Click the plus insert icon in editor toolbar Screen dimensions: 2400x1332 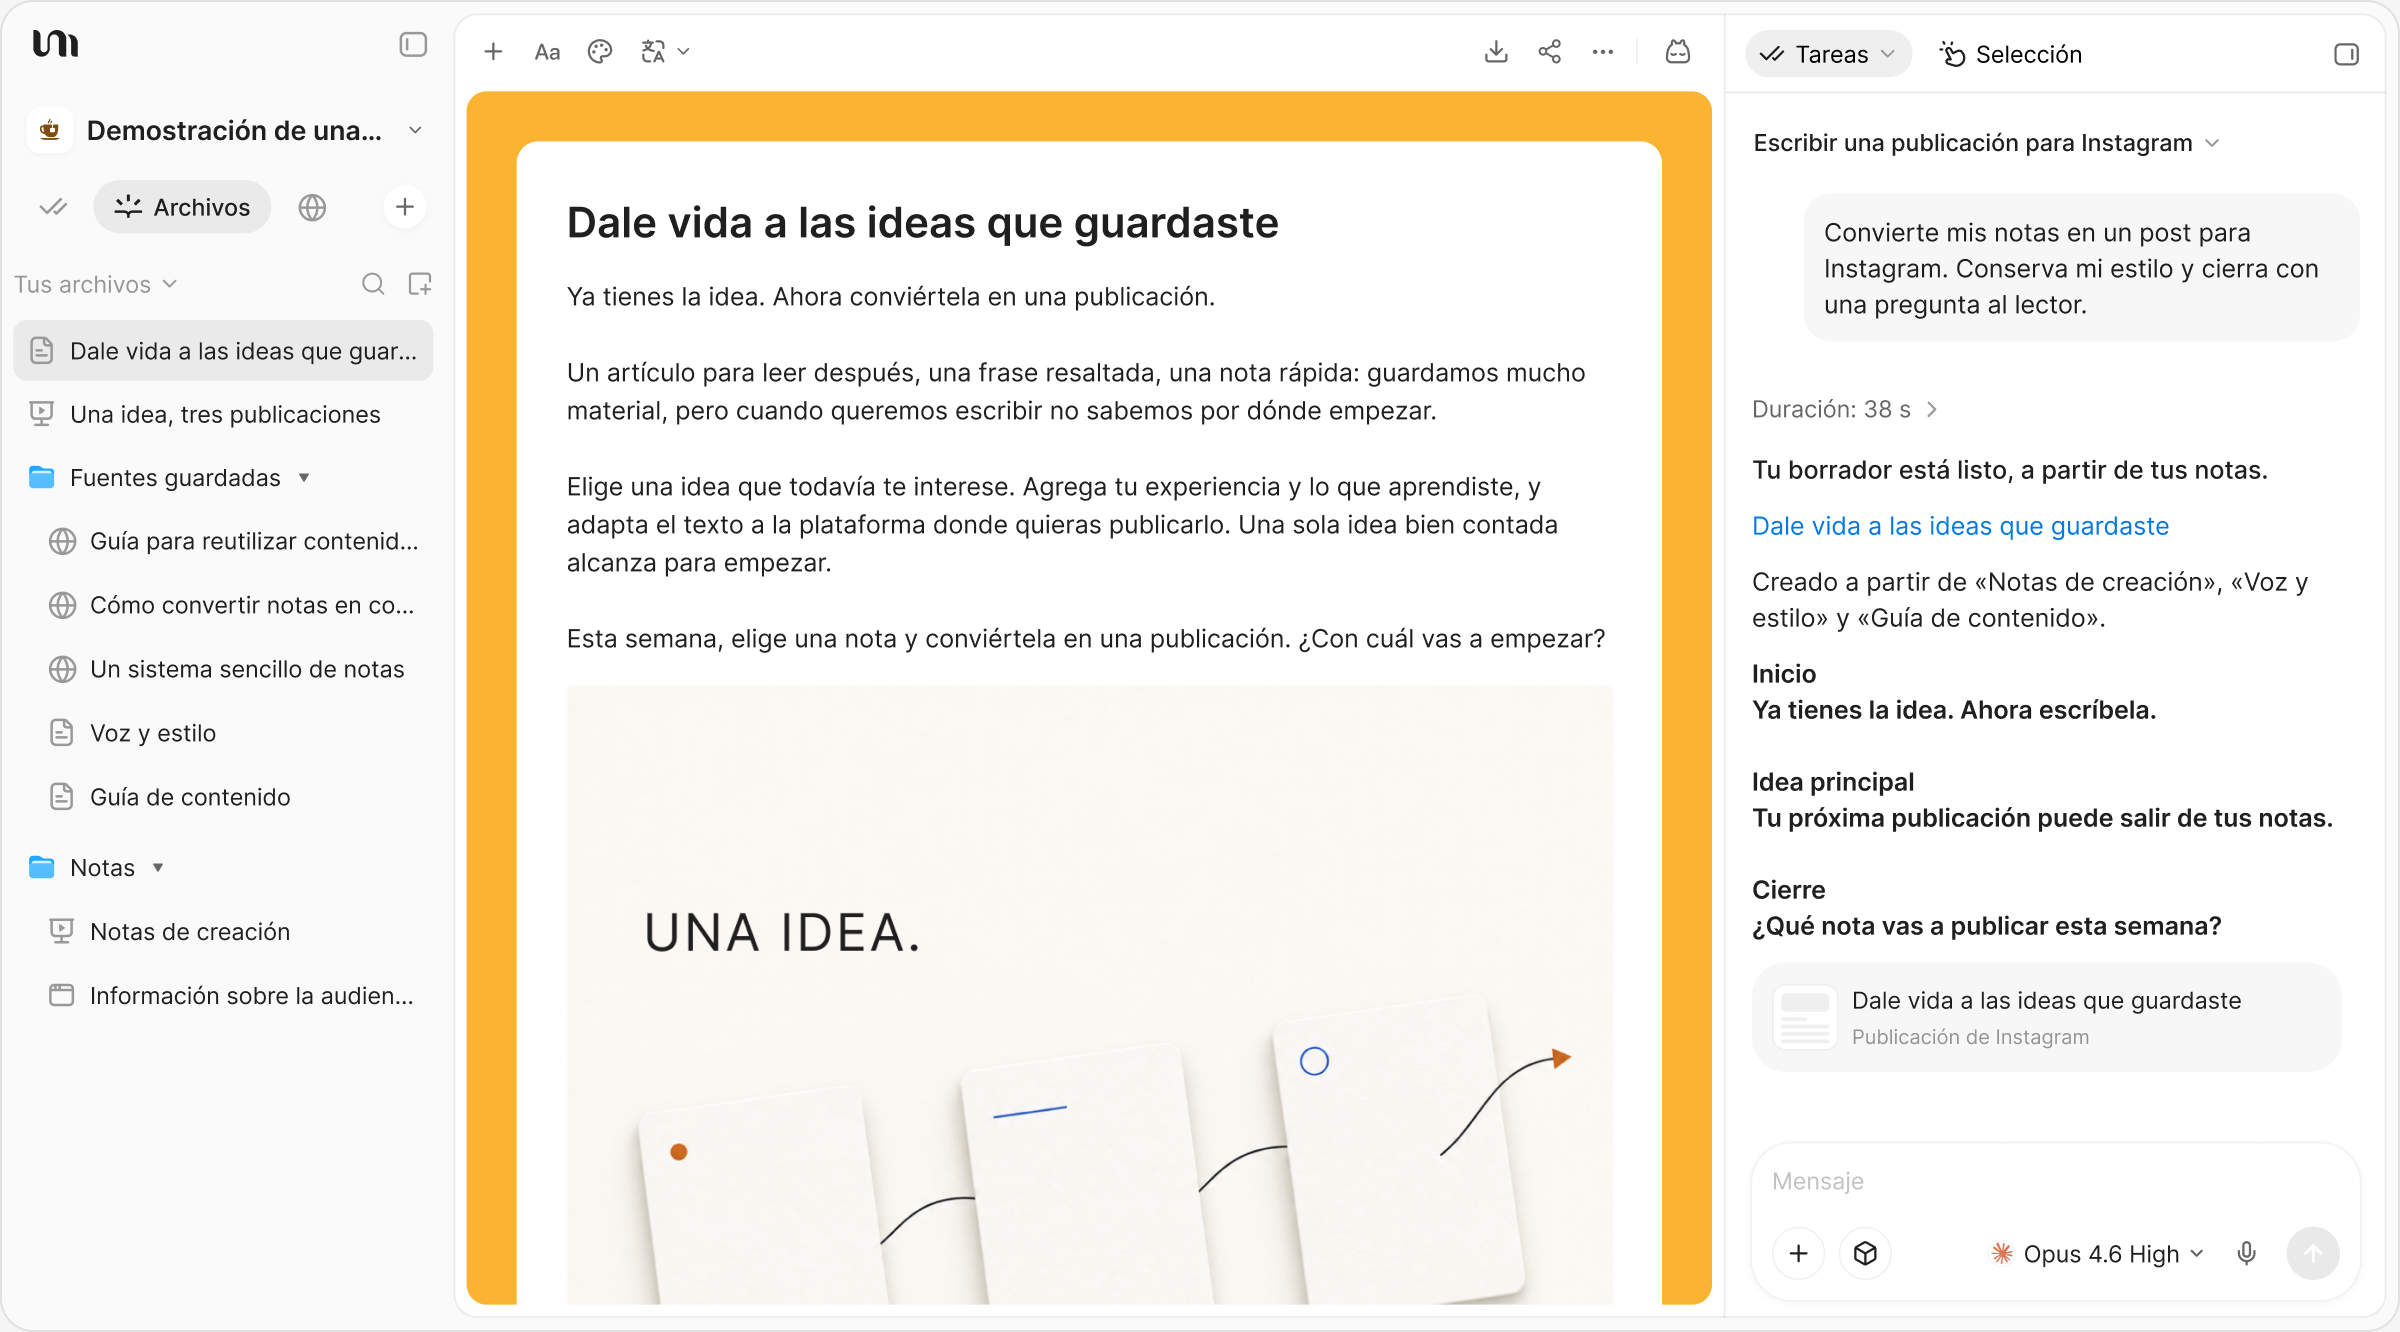click(493, 52)
